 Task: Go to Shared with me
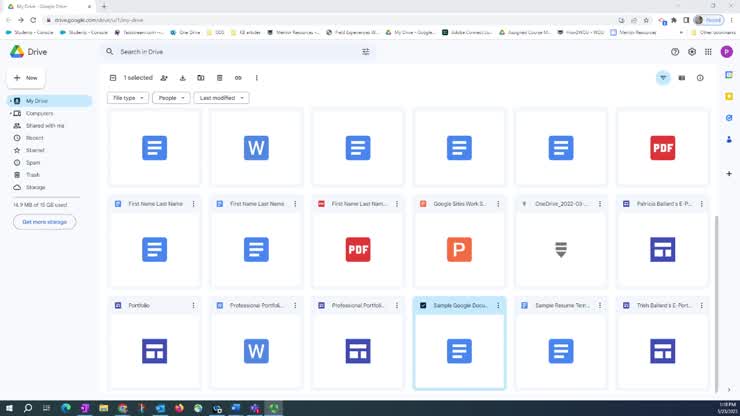[x=45, y=125]
